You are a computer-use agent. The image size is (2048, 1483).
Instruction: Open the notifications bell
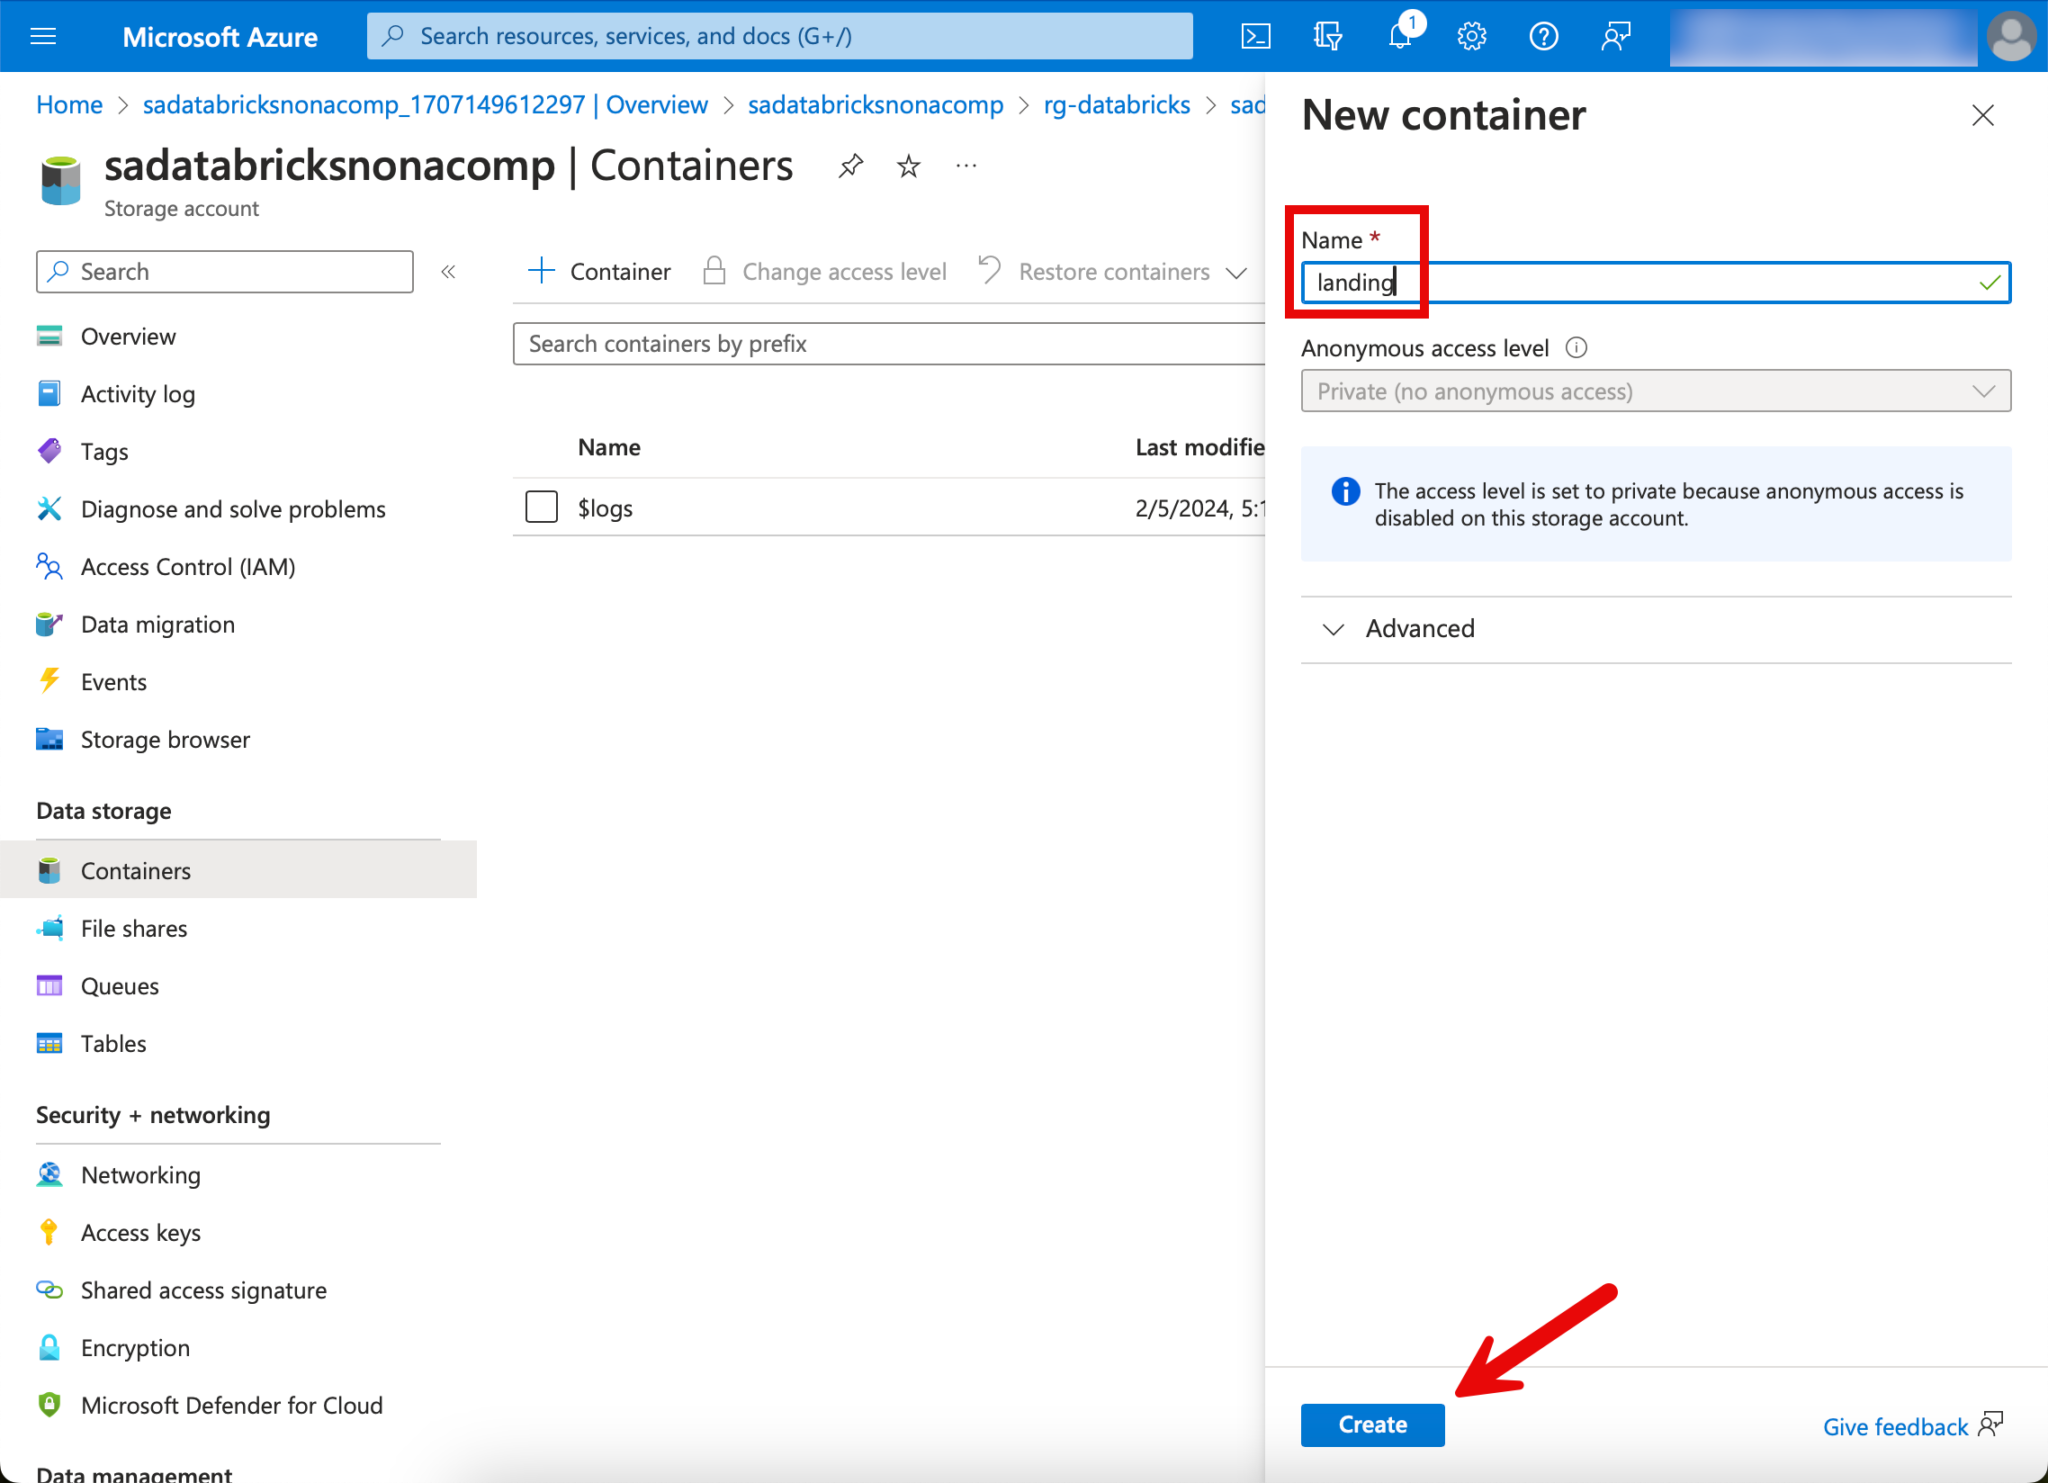1400,37
